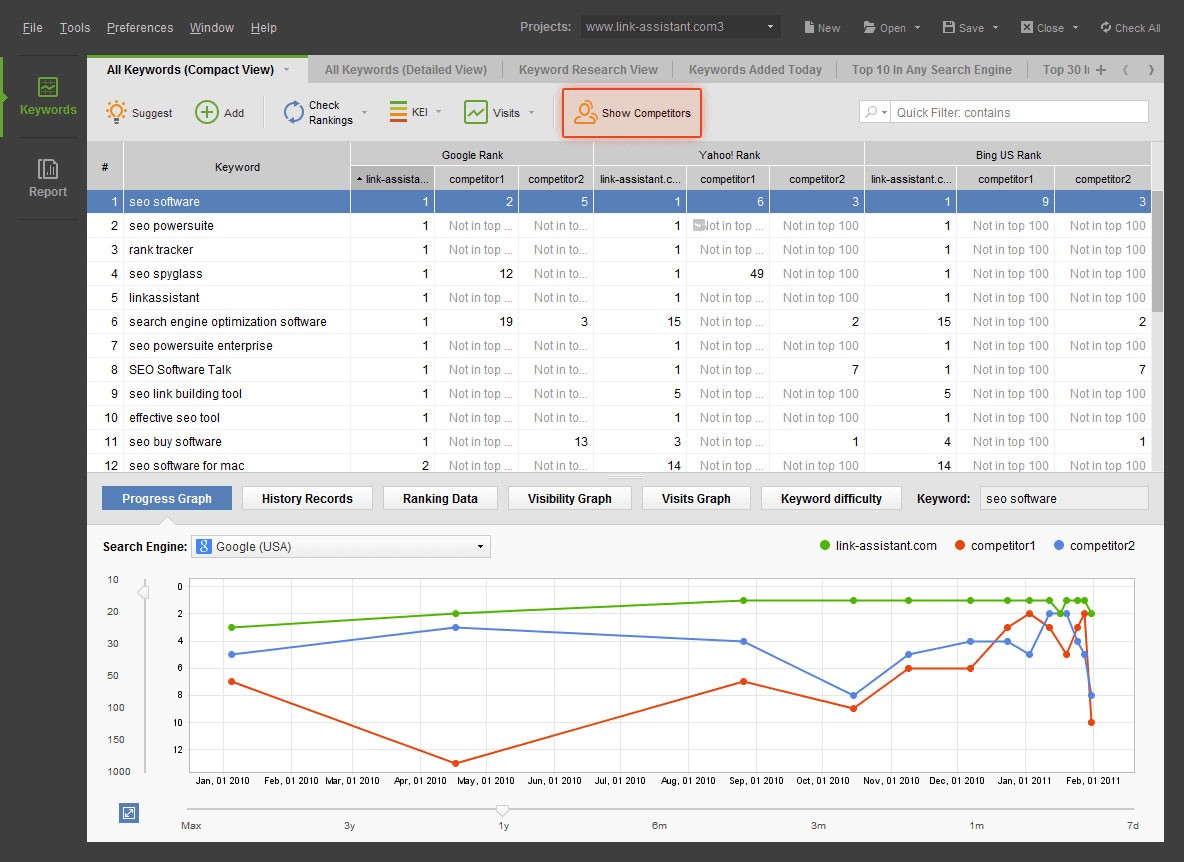Click the Show Competitors button
This screenshot has width=1184, height=862.
coord(631,112)
